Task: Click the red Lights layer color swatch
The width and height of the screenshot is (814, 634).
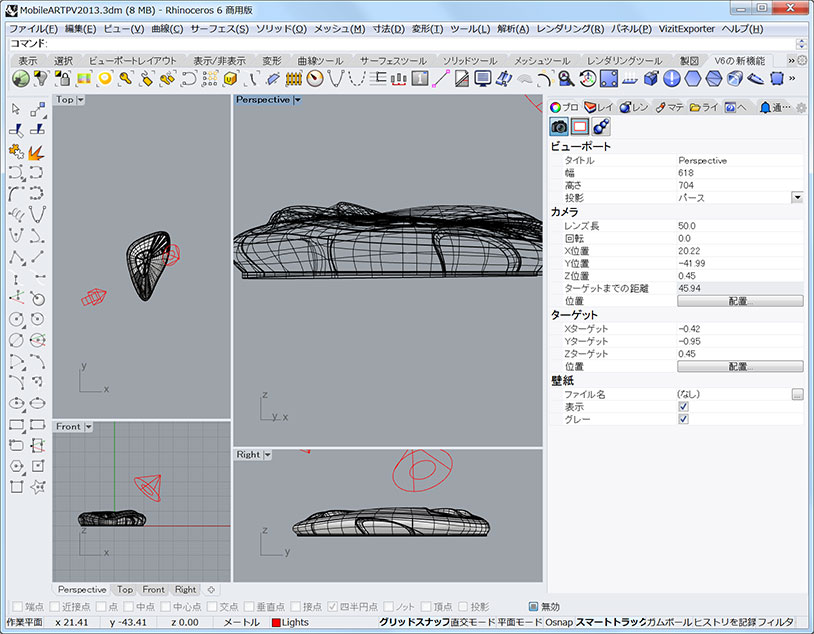Action: (x=276, y=623)
